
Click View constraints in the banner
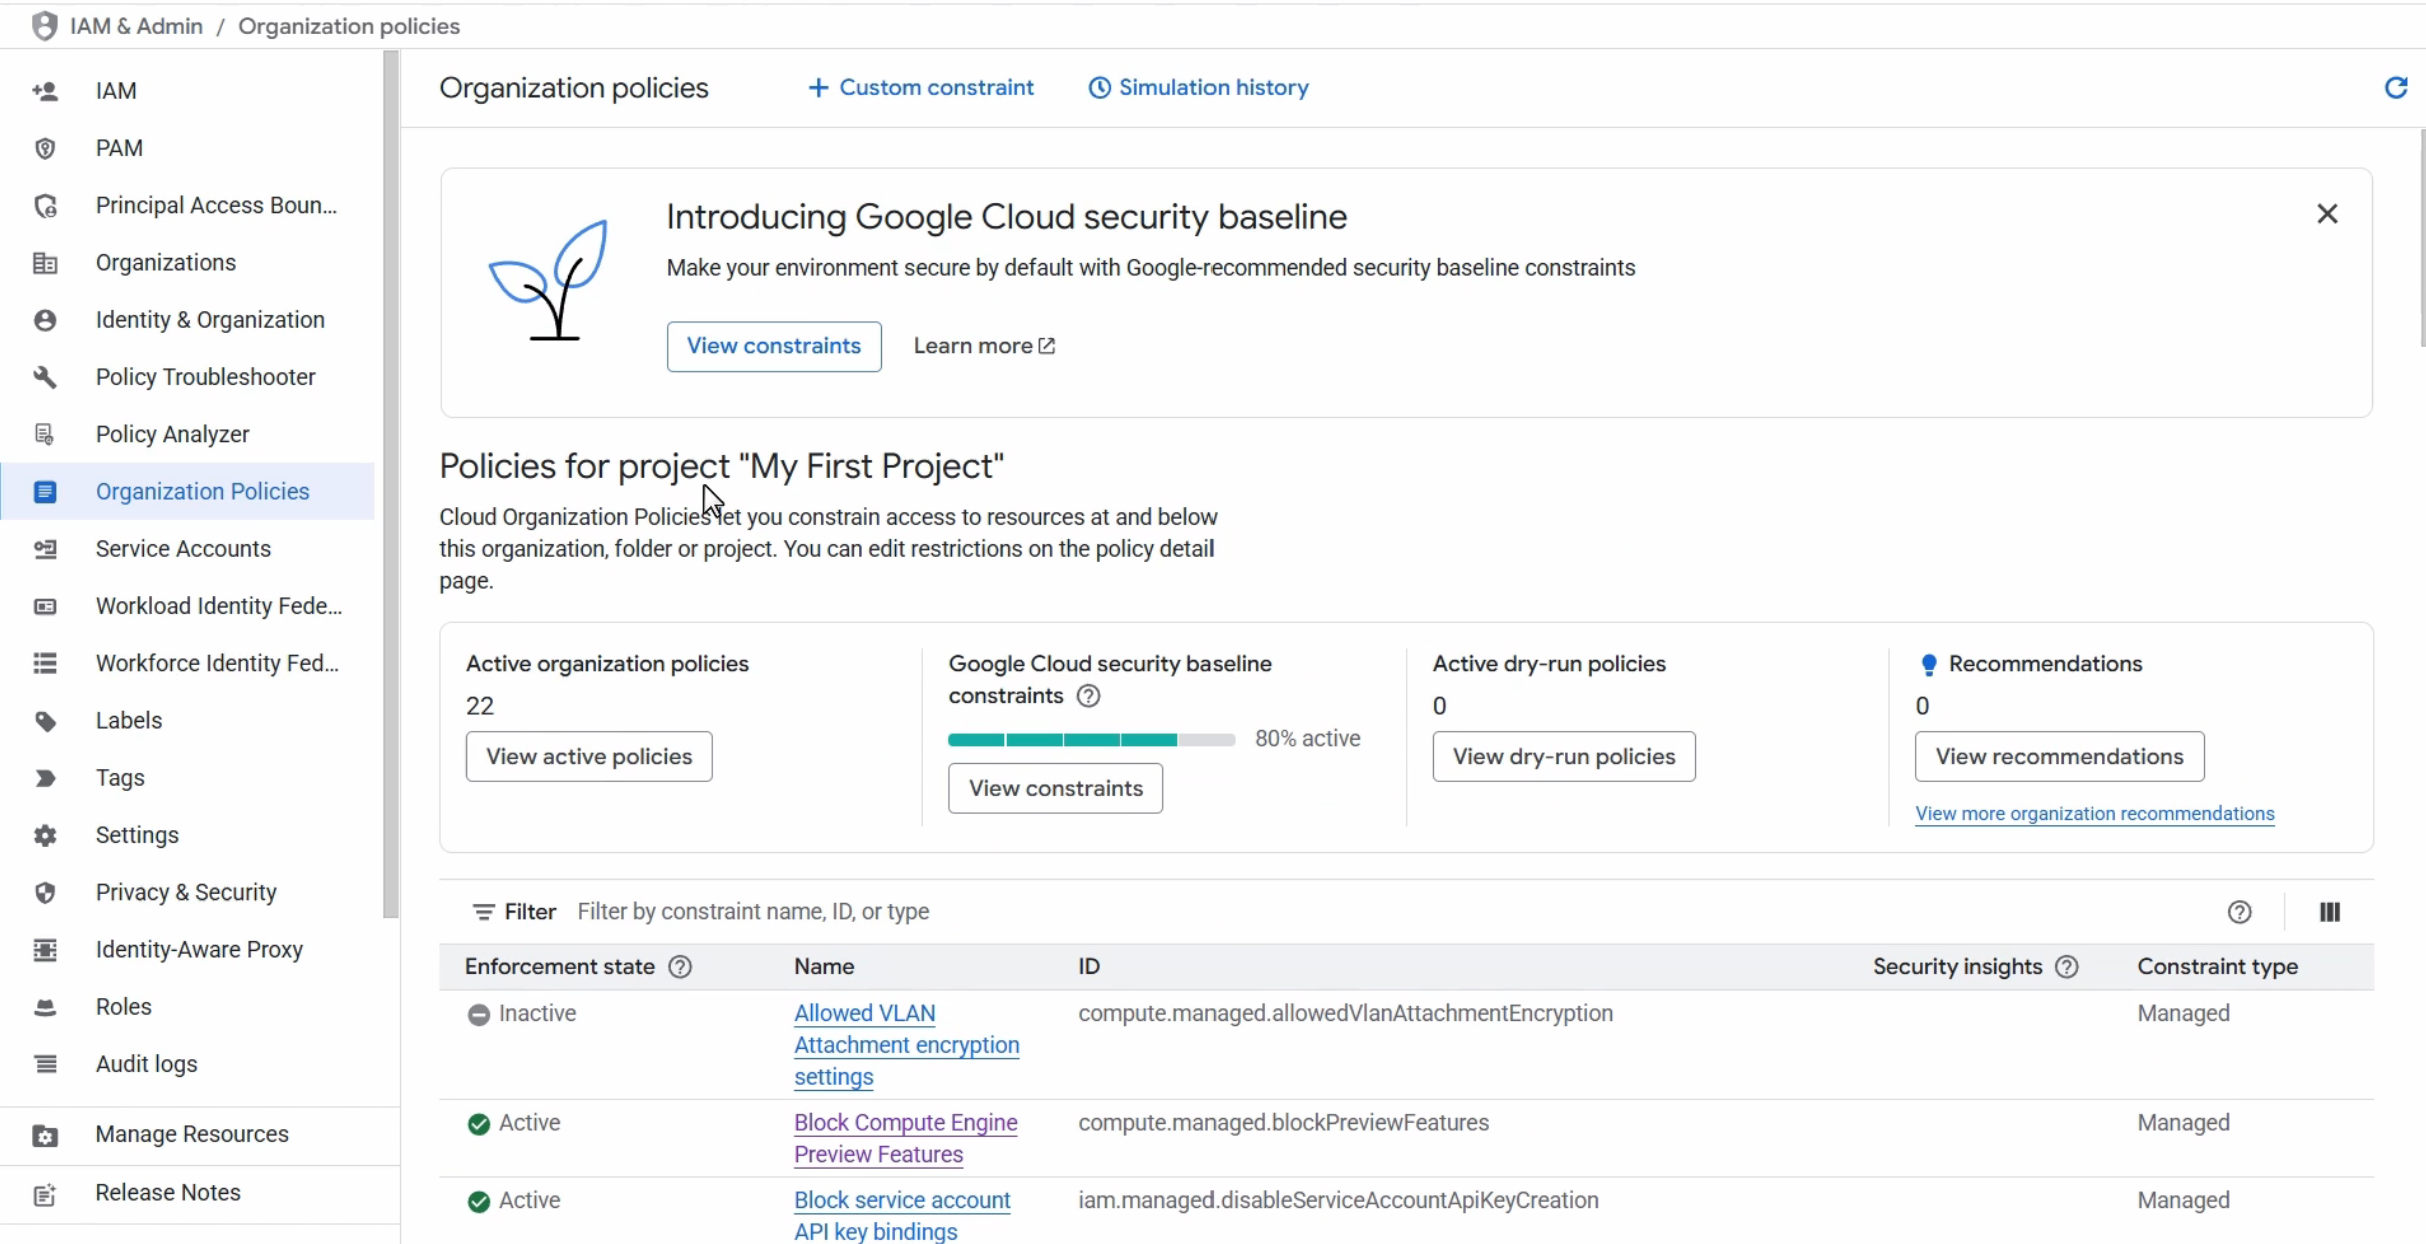point(774,346)
